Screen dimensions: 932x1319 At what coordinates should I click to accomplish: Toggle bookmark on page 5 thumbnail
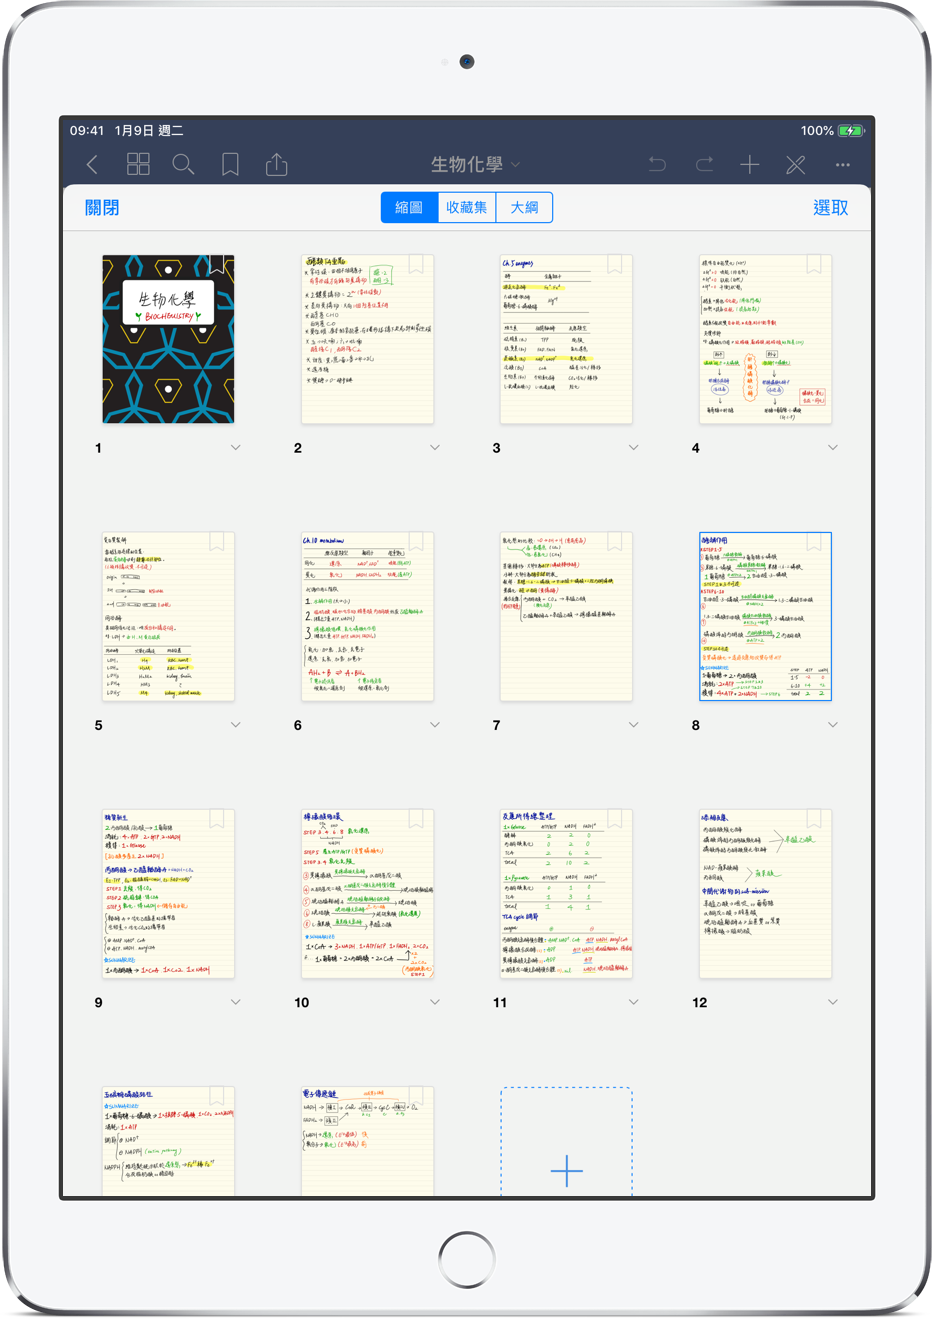click(x=216, y=542)
